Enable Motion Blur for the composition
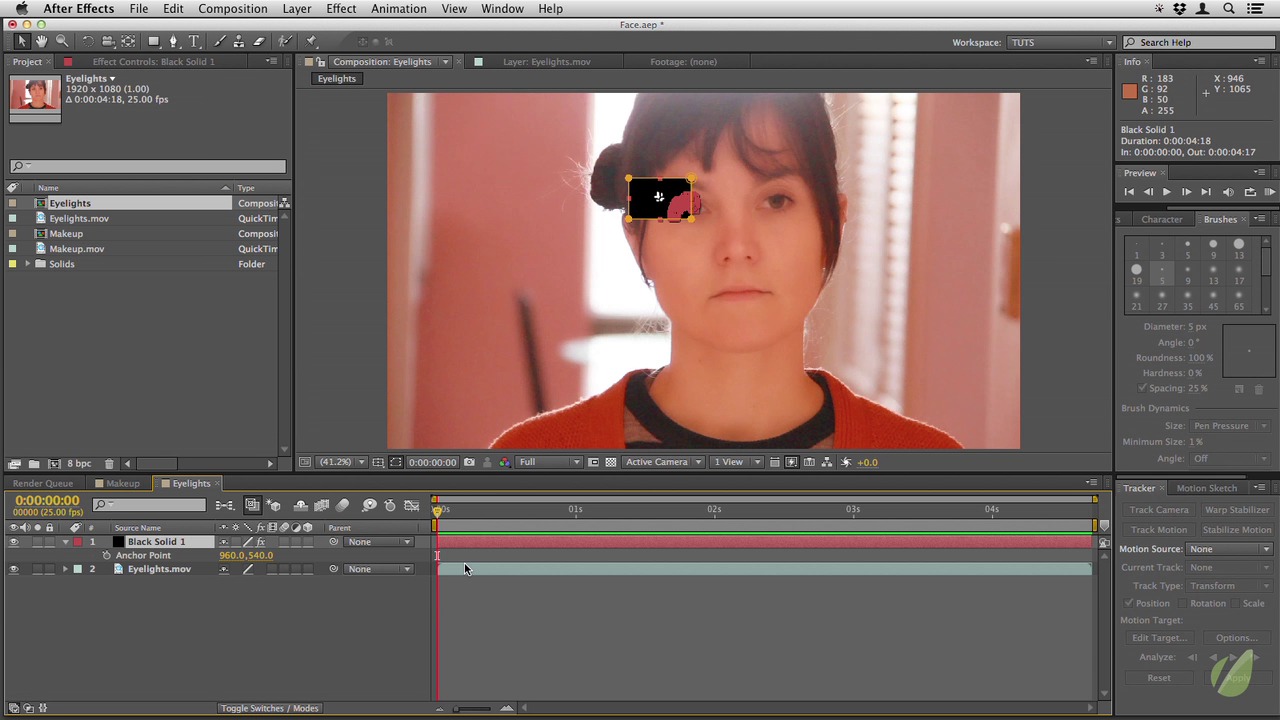1280x720 pixels. tap(343, 505)
